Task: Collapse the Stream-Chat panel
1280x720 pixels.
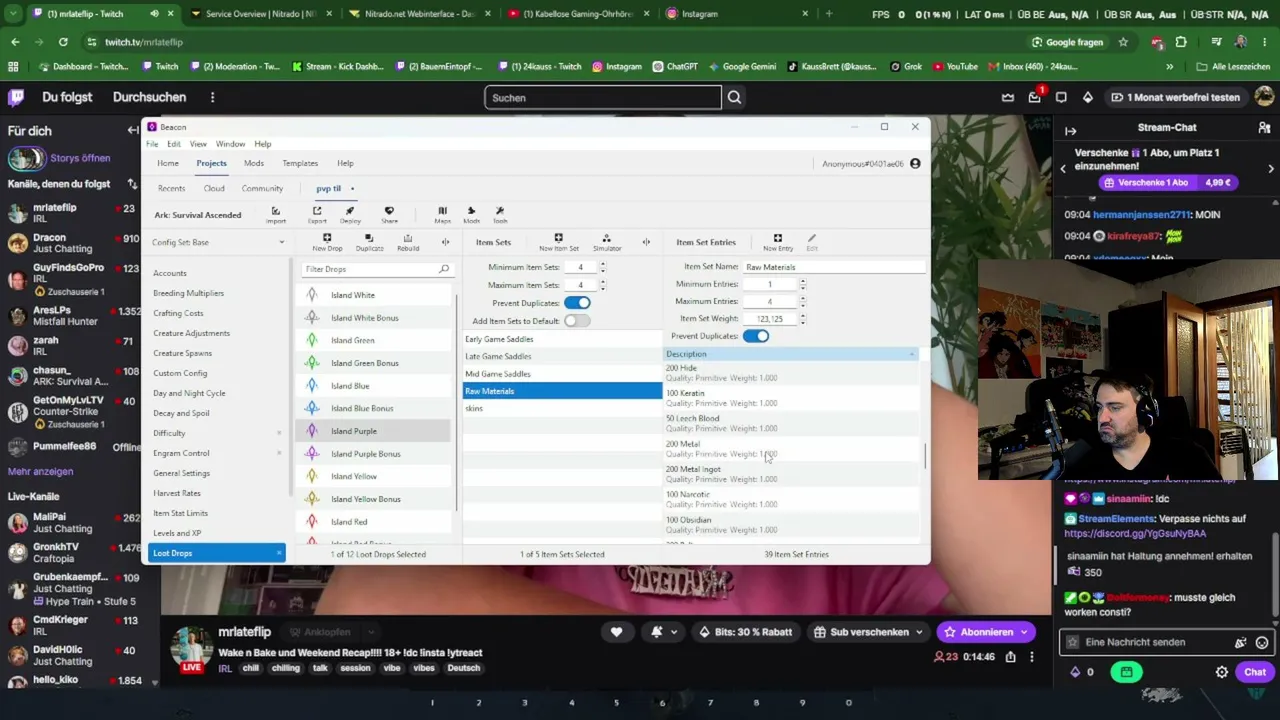Action: click(x=1070, y=131)
